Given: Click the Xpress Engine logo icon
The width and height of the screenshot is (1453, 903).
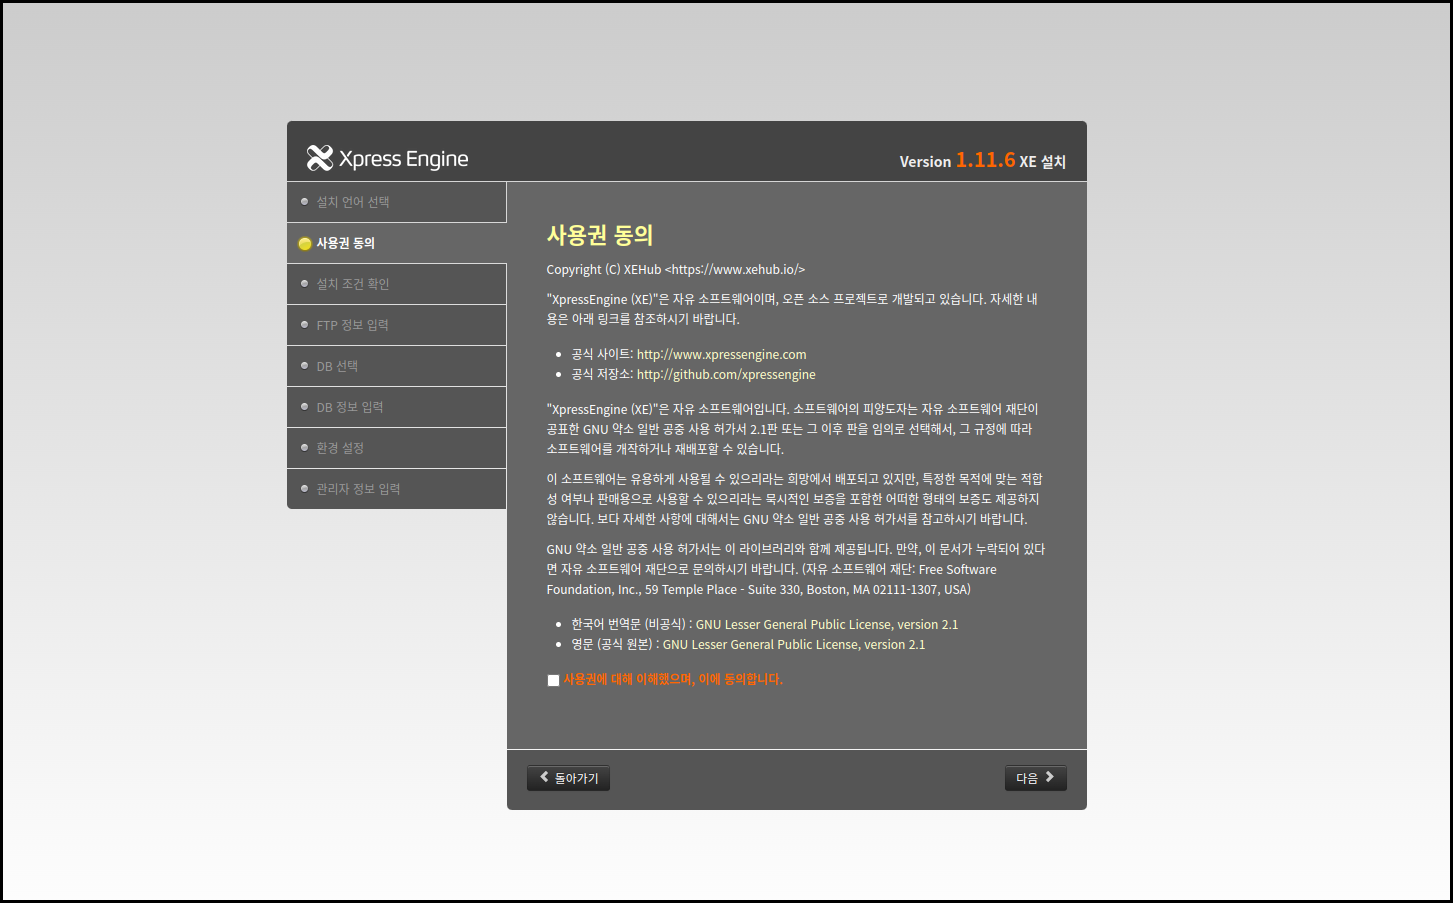Looking at the screenshot, I should 320,158.
